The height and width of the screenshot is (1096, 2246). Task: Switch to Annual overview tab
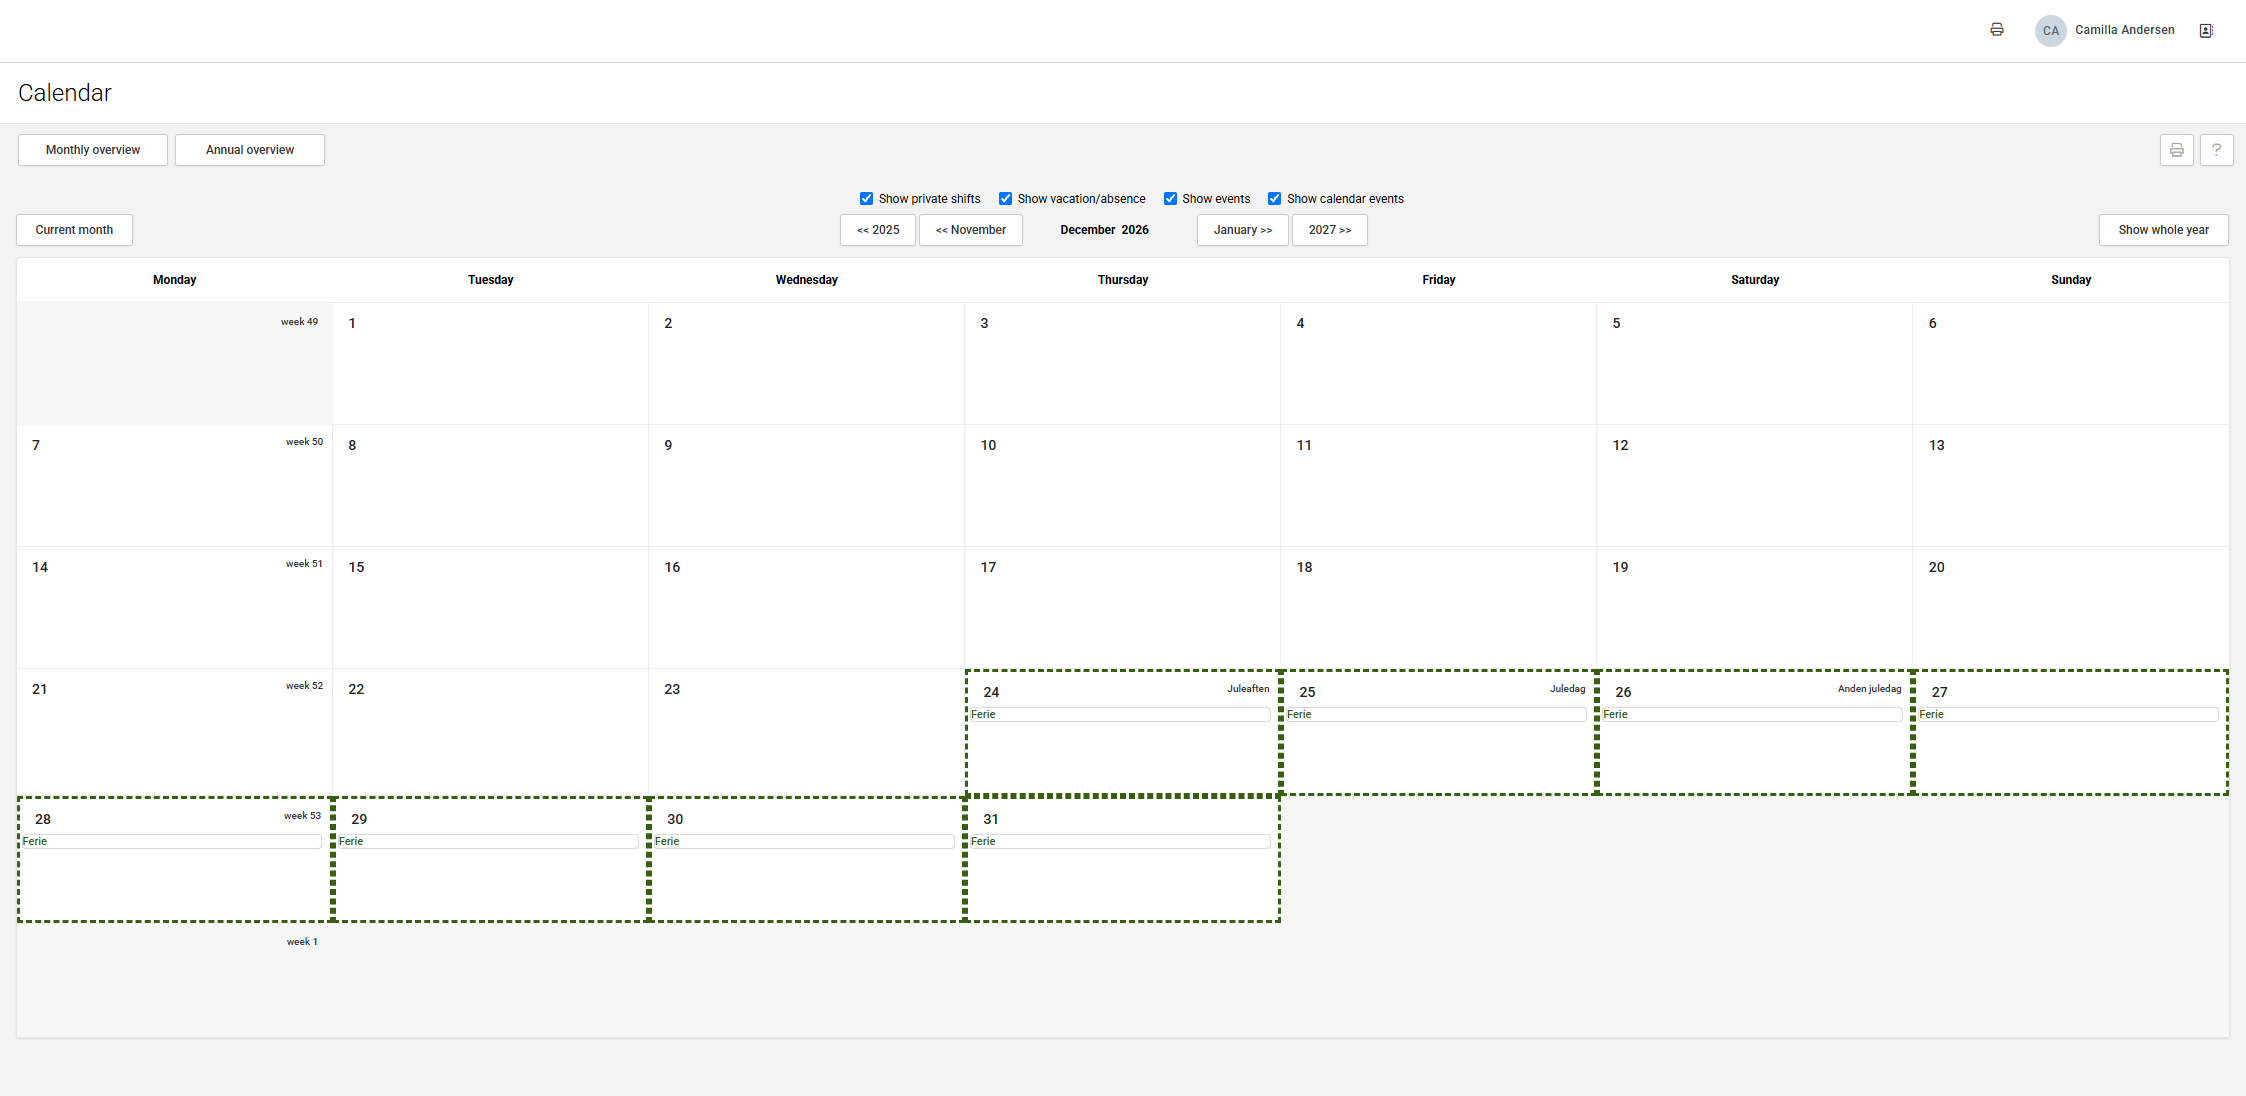pos(250,150)
